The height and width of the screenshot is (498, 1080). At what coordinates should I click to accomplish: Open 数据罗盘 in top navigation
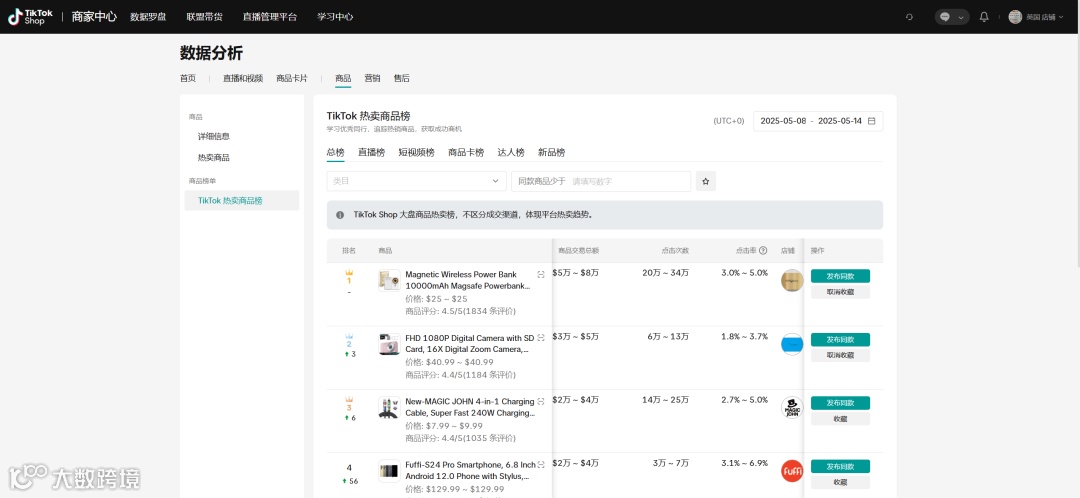coord(148,17)
